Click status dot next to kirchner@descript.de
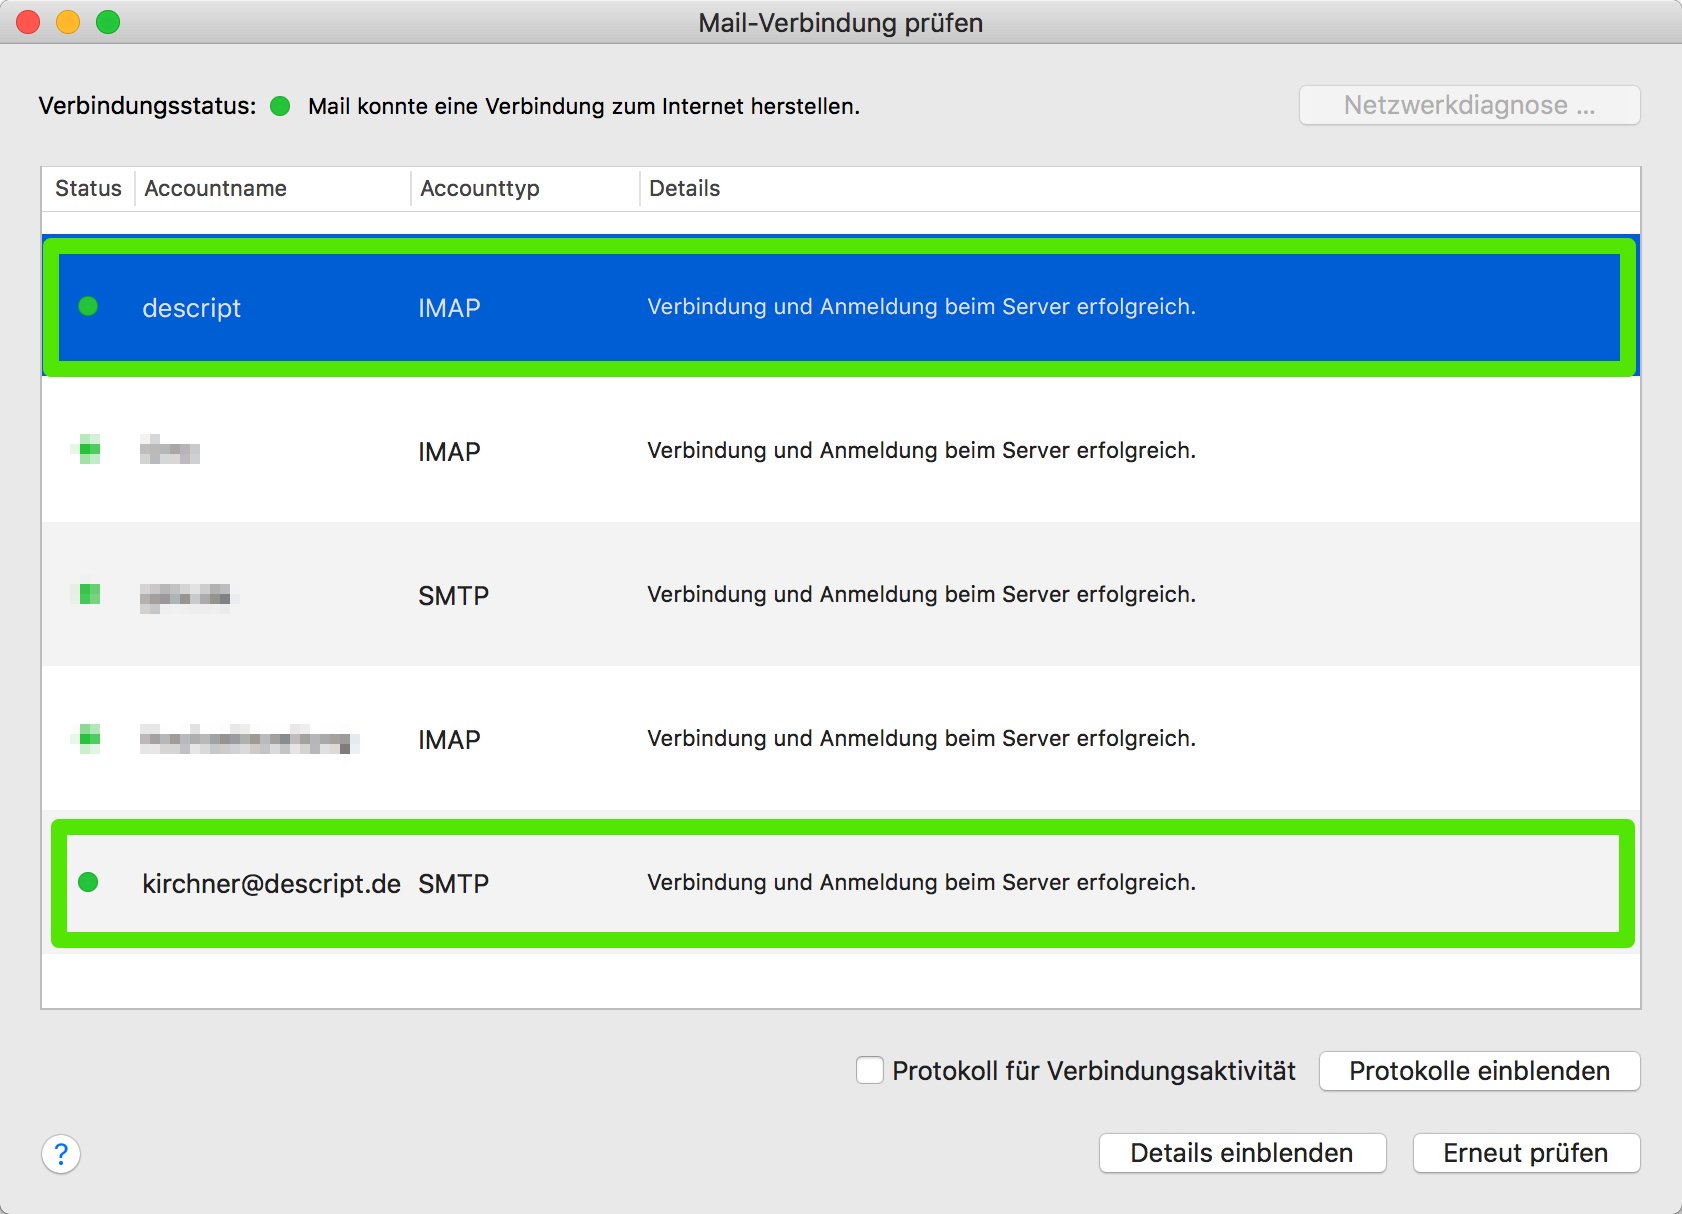1682x1214 pixels. coord(88,882)
